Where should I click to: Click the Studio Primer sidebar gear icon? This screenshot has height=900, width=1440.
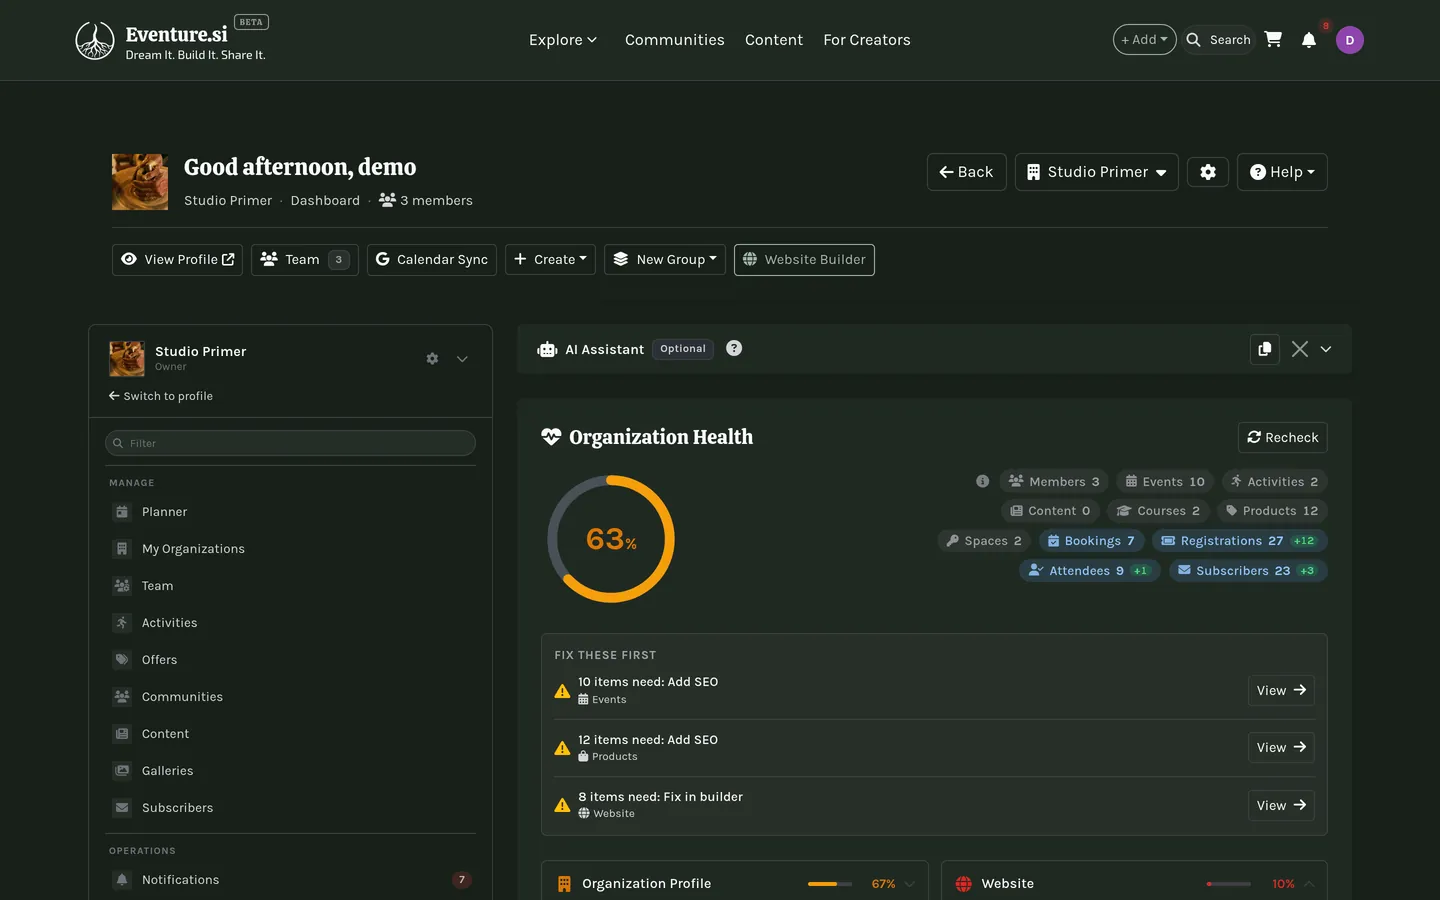432,358
